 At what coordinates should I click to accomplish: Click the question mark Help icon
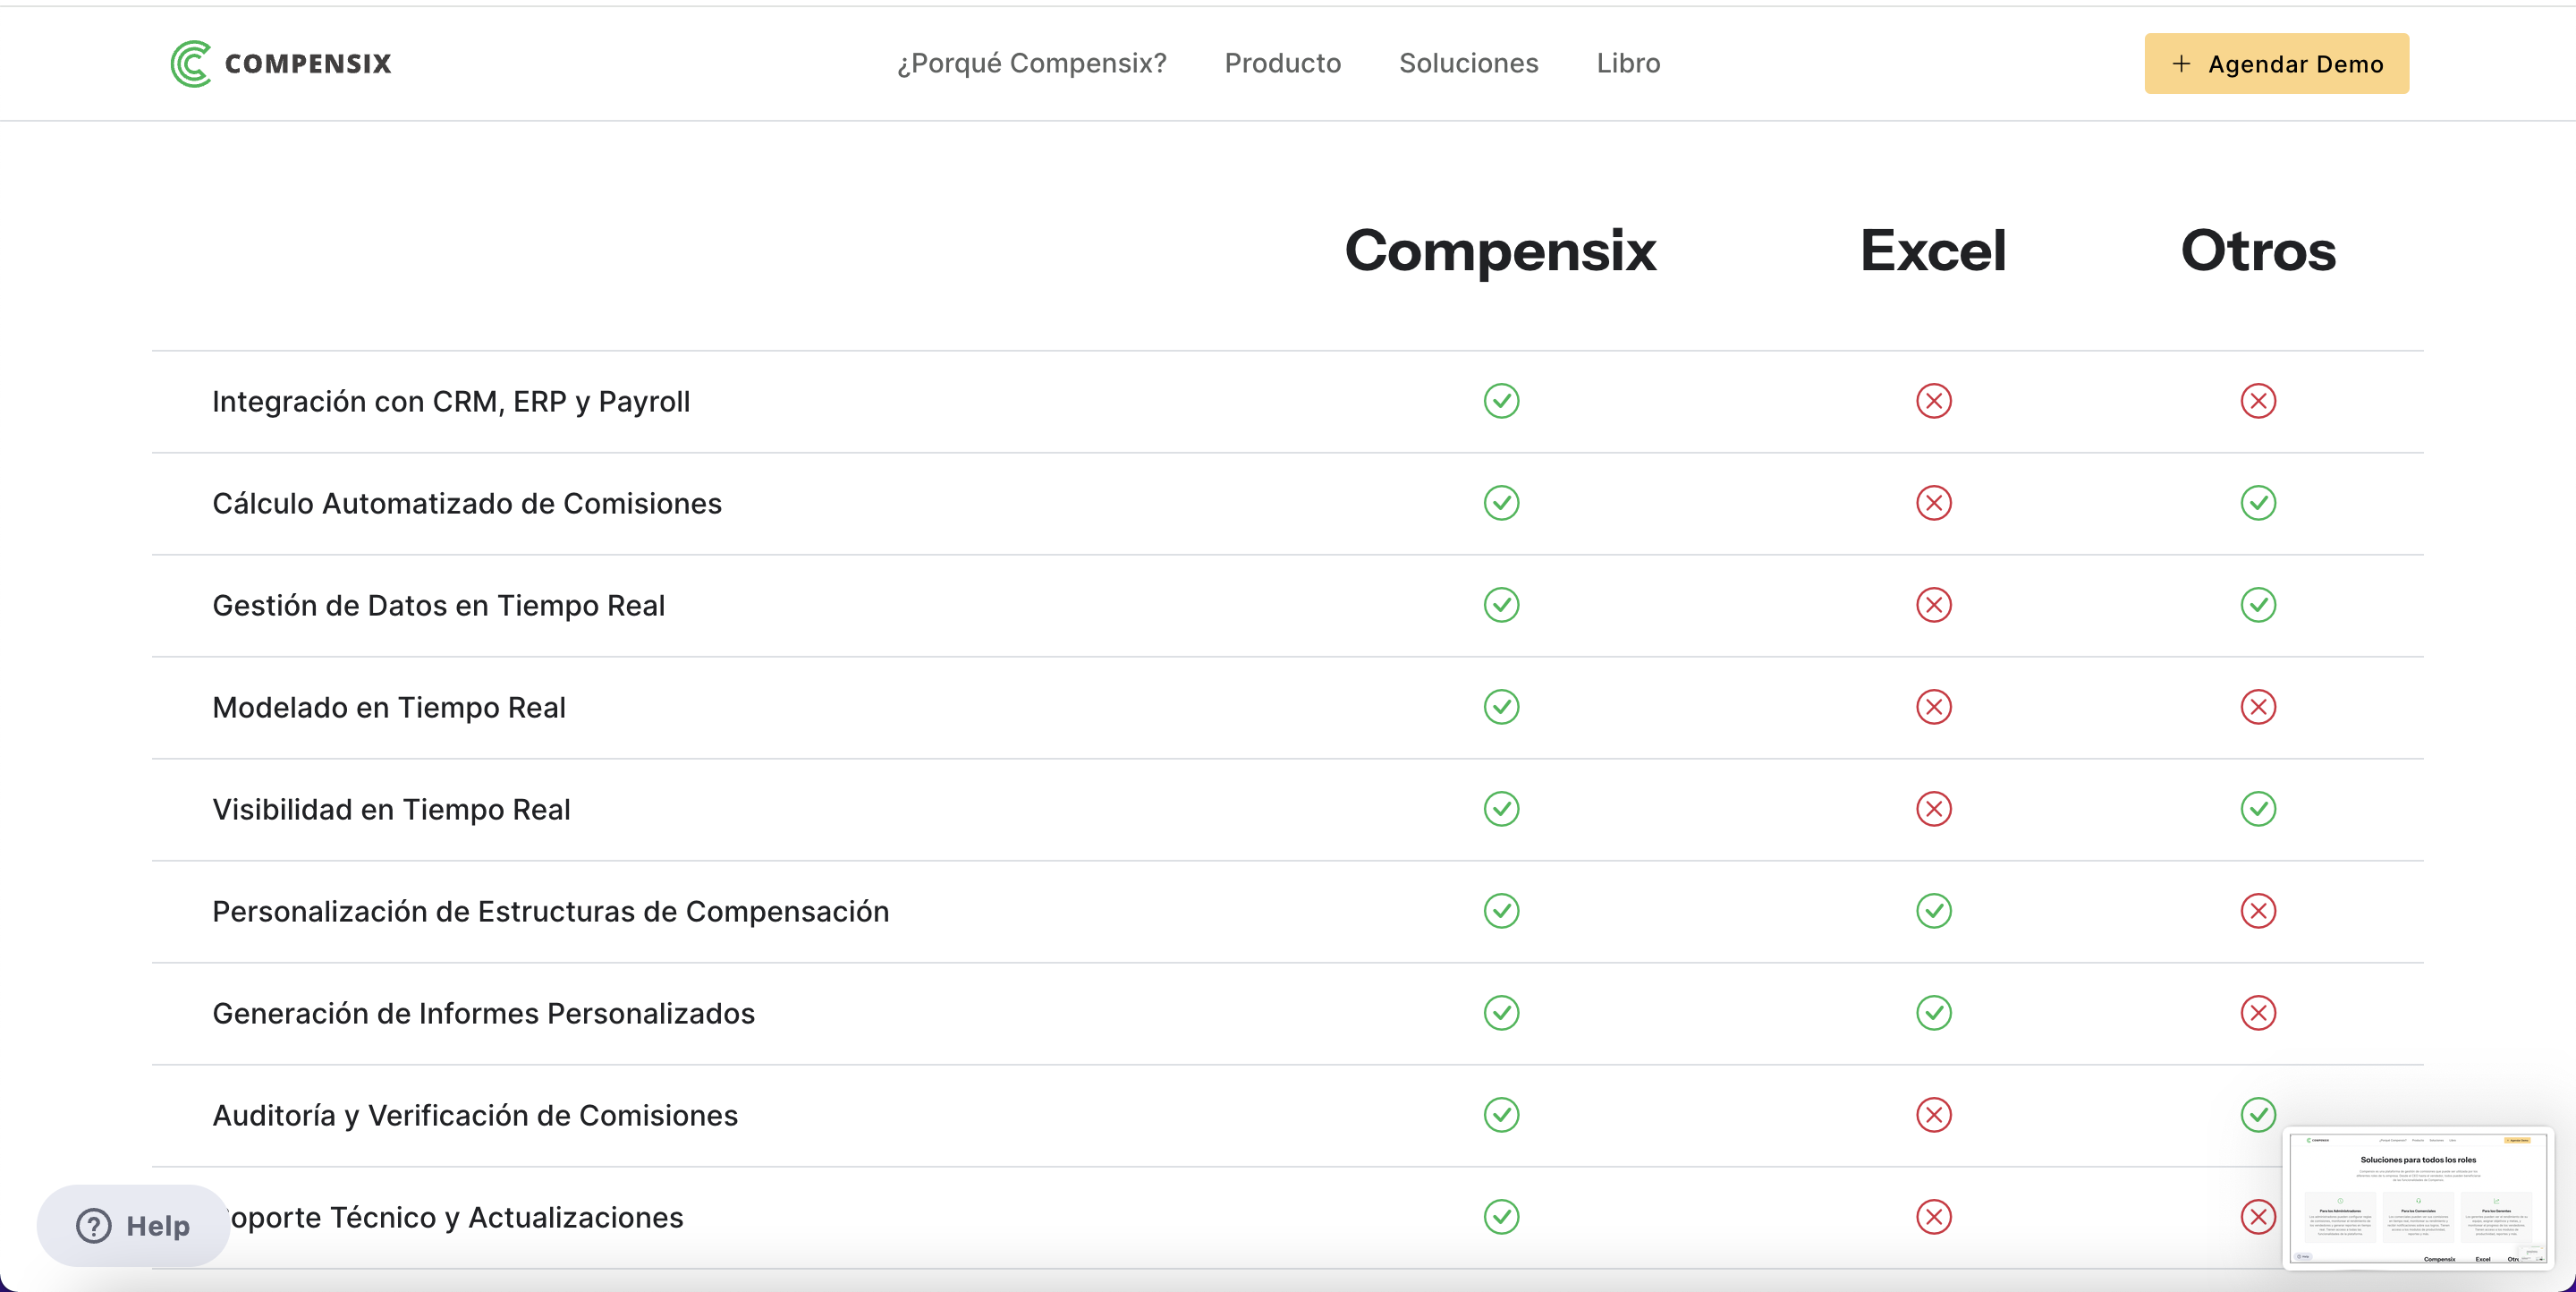pyautogui.click(x=94, y=1225)
